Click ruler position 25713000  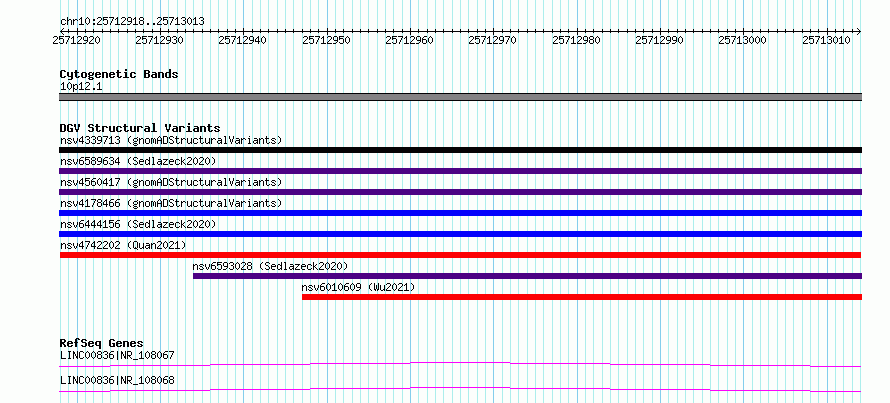coord(742,40)
